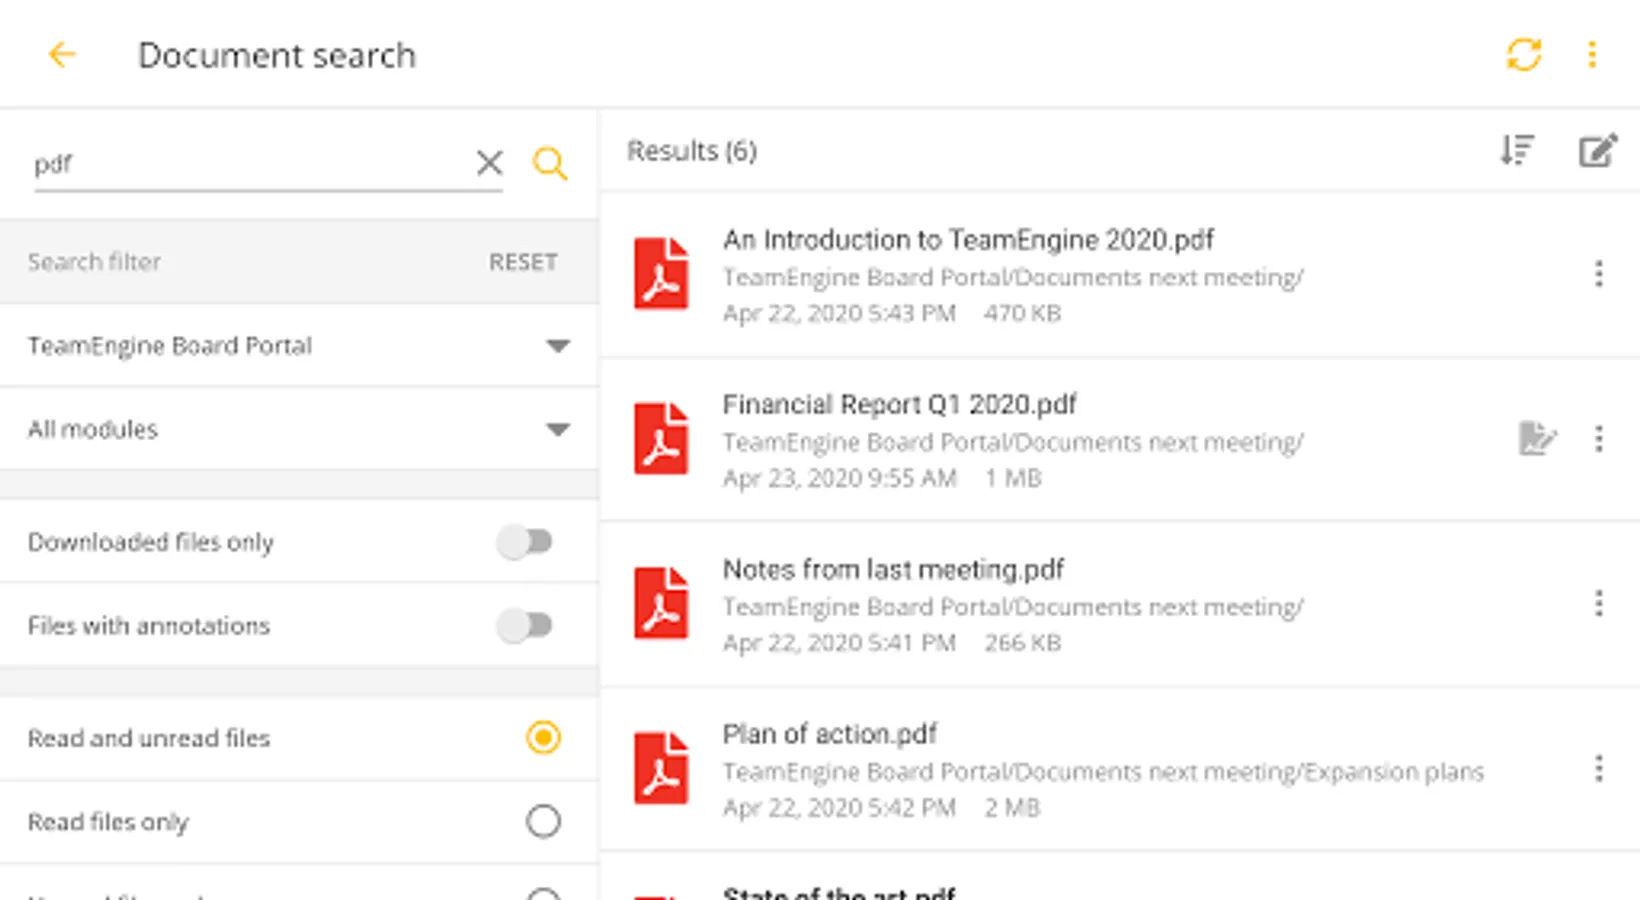1640x900 pixels.
Task: Open annotation icon on Financial Report Q1
Action: pos(1536,438)
